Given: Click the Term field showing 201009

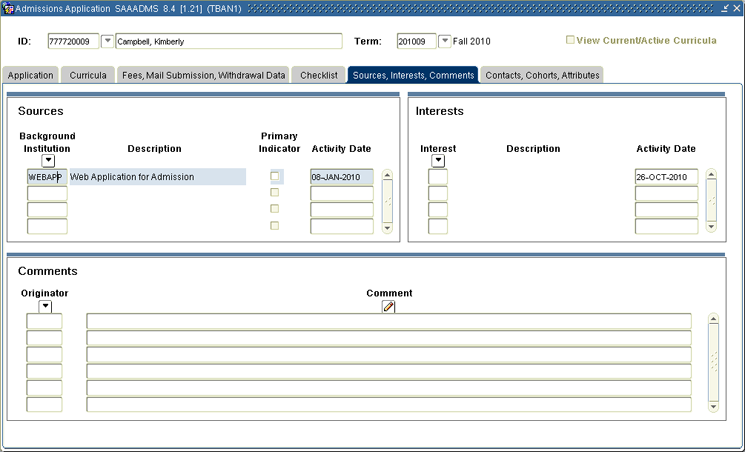Looking at the screenshot, I should (416, 41).
